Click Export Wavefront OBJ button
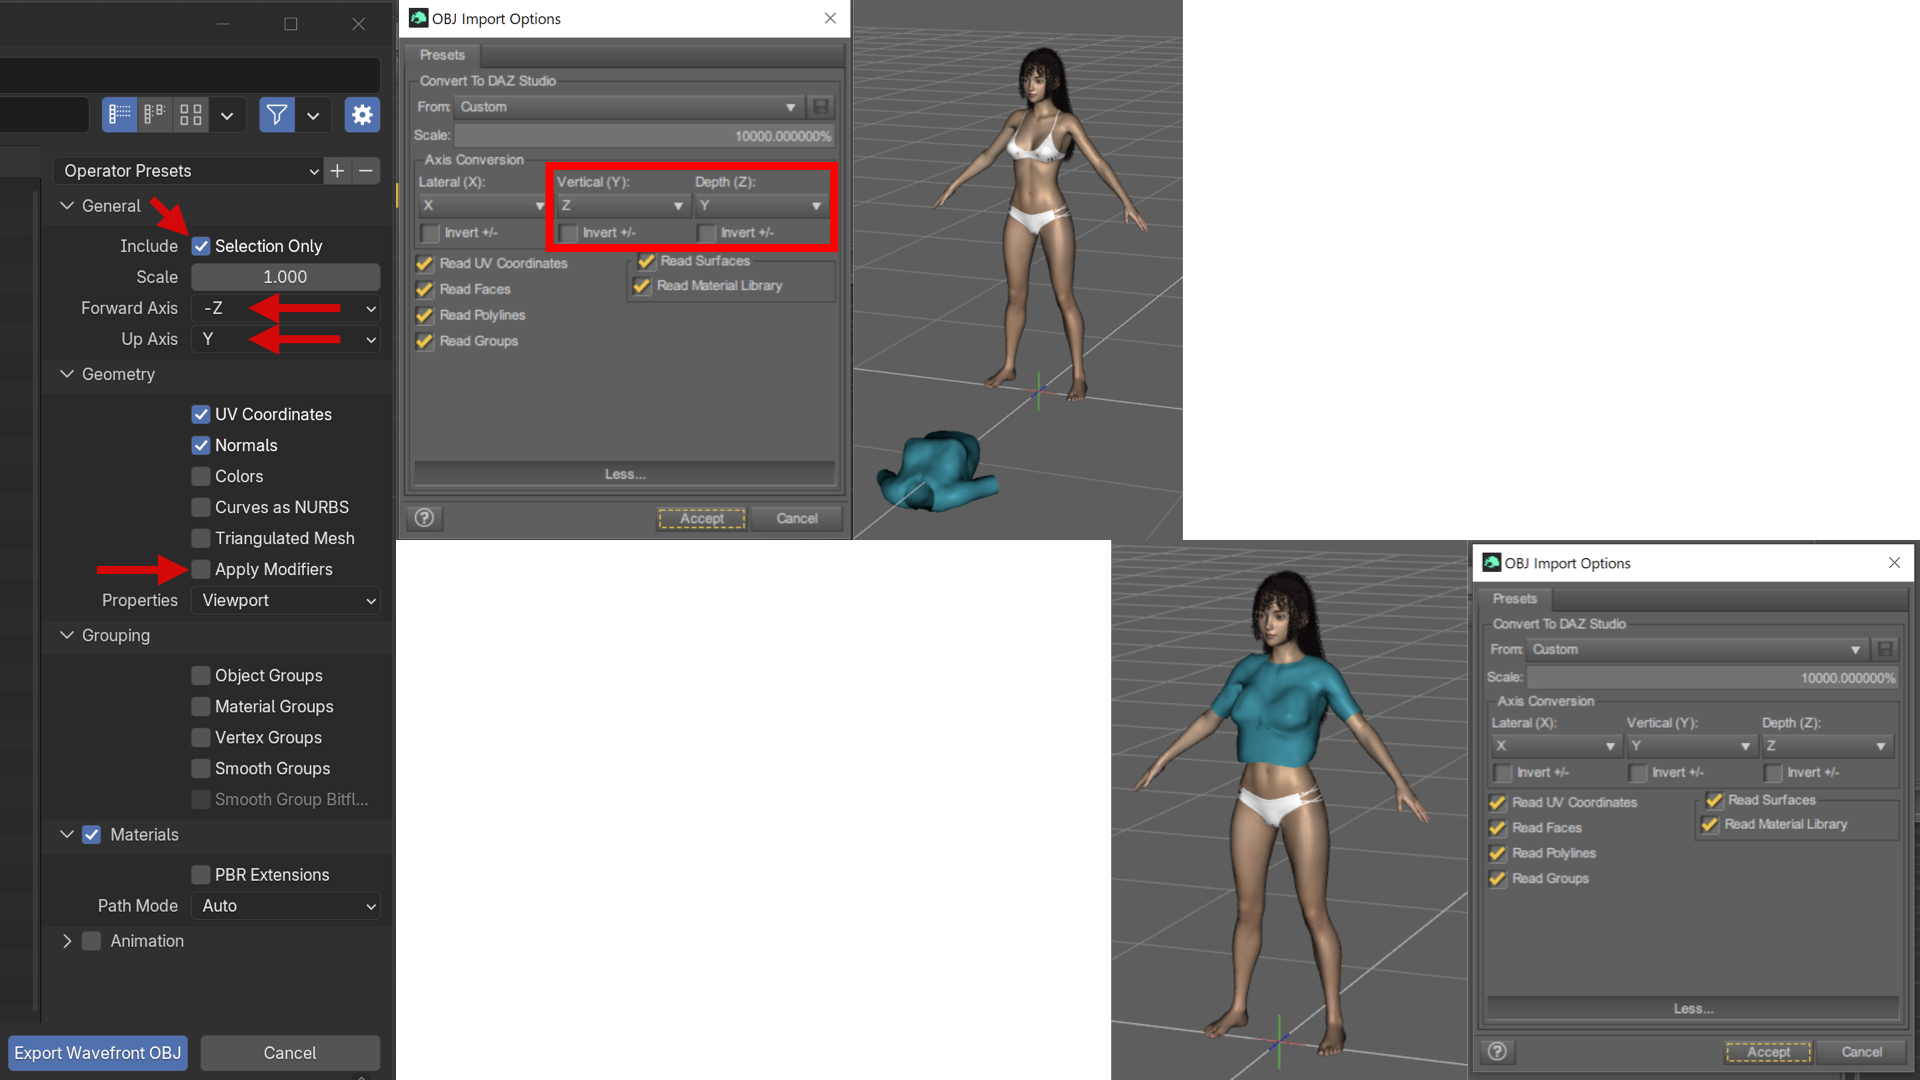The height and width of the screenshot is (1080, 1920). (x=98, y=1053)
